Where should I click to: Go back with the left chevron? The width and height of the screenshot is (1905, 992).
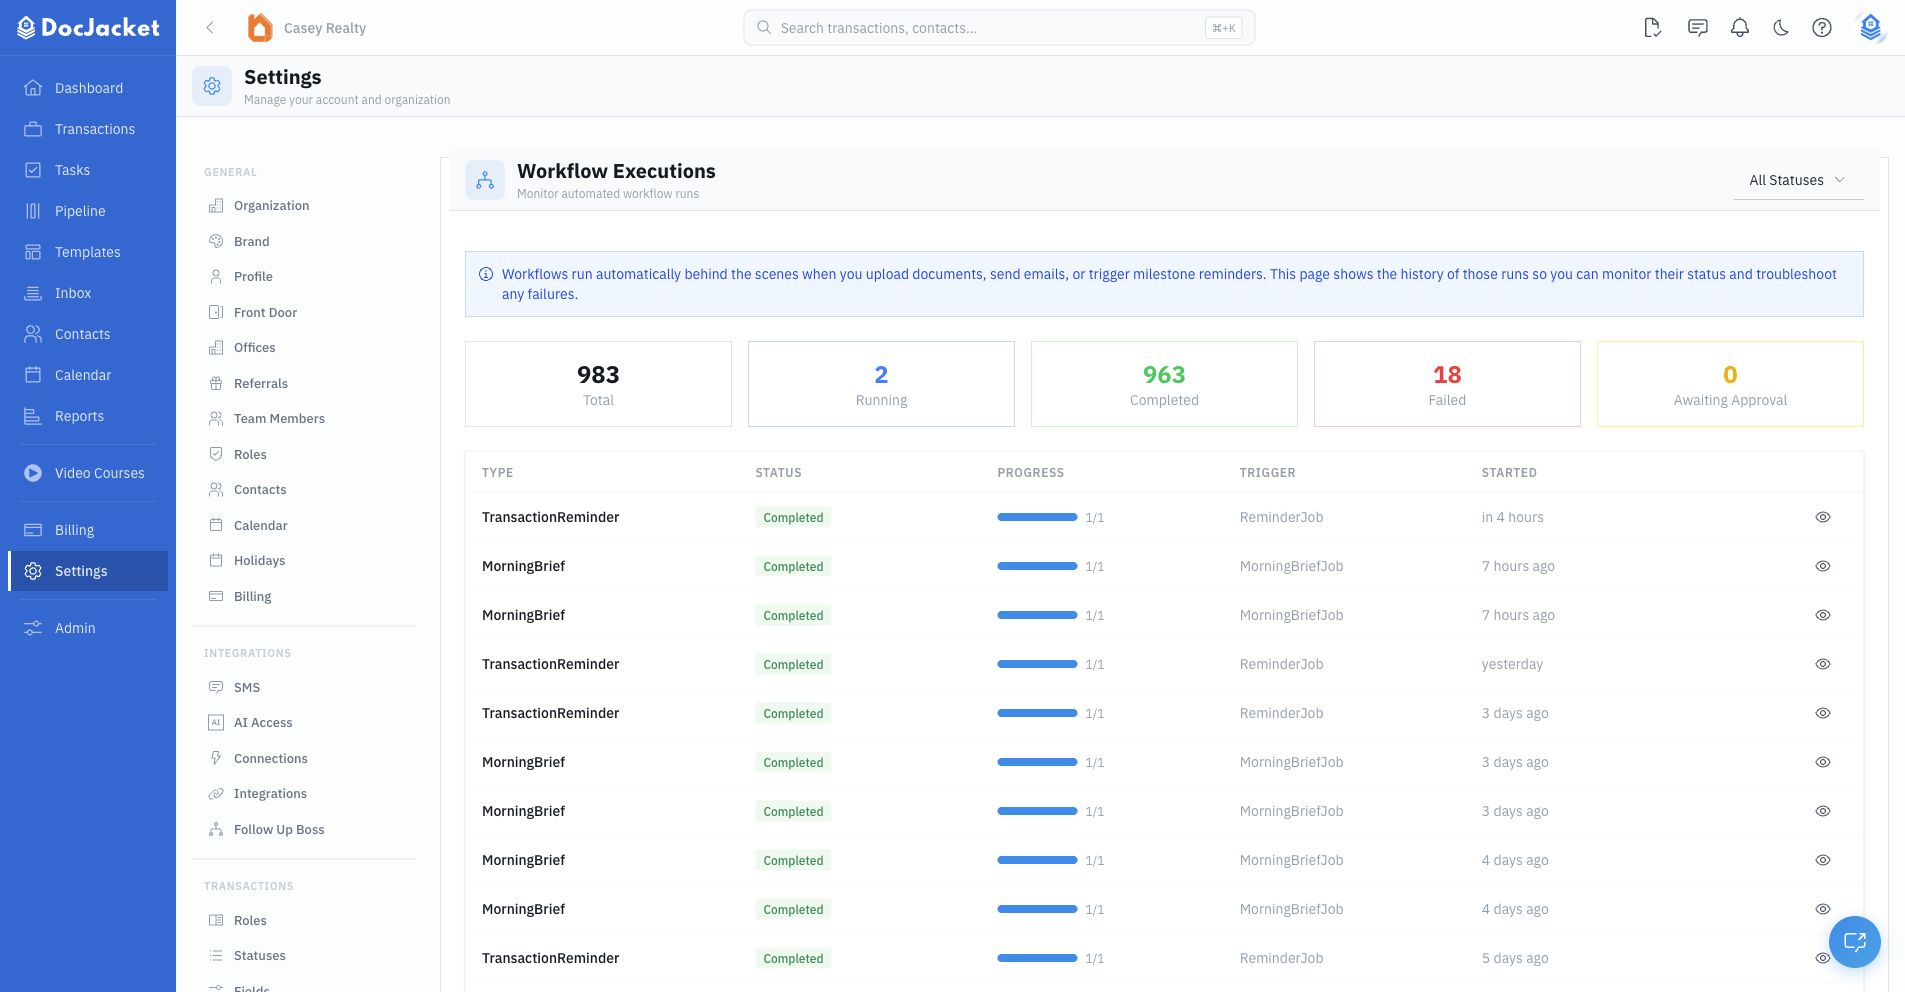[x=210, y=28]
